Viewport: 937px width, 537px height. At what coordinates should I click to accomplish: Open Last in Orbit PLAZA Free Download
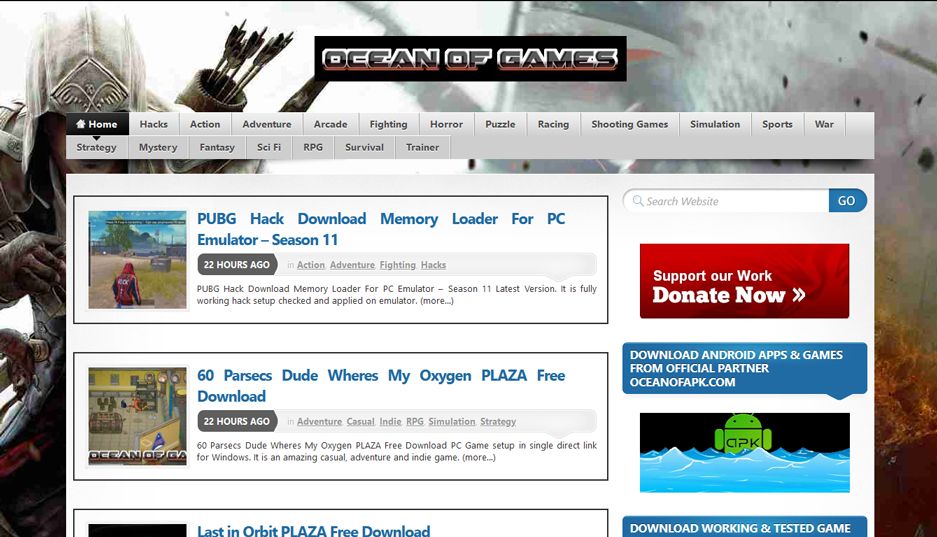pos(314,530)
